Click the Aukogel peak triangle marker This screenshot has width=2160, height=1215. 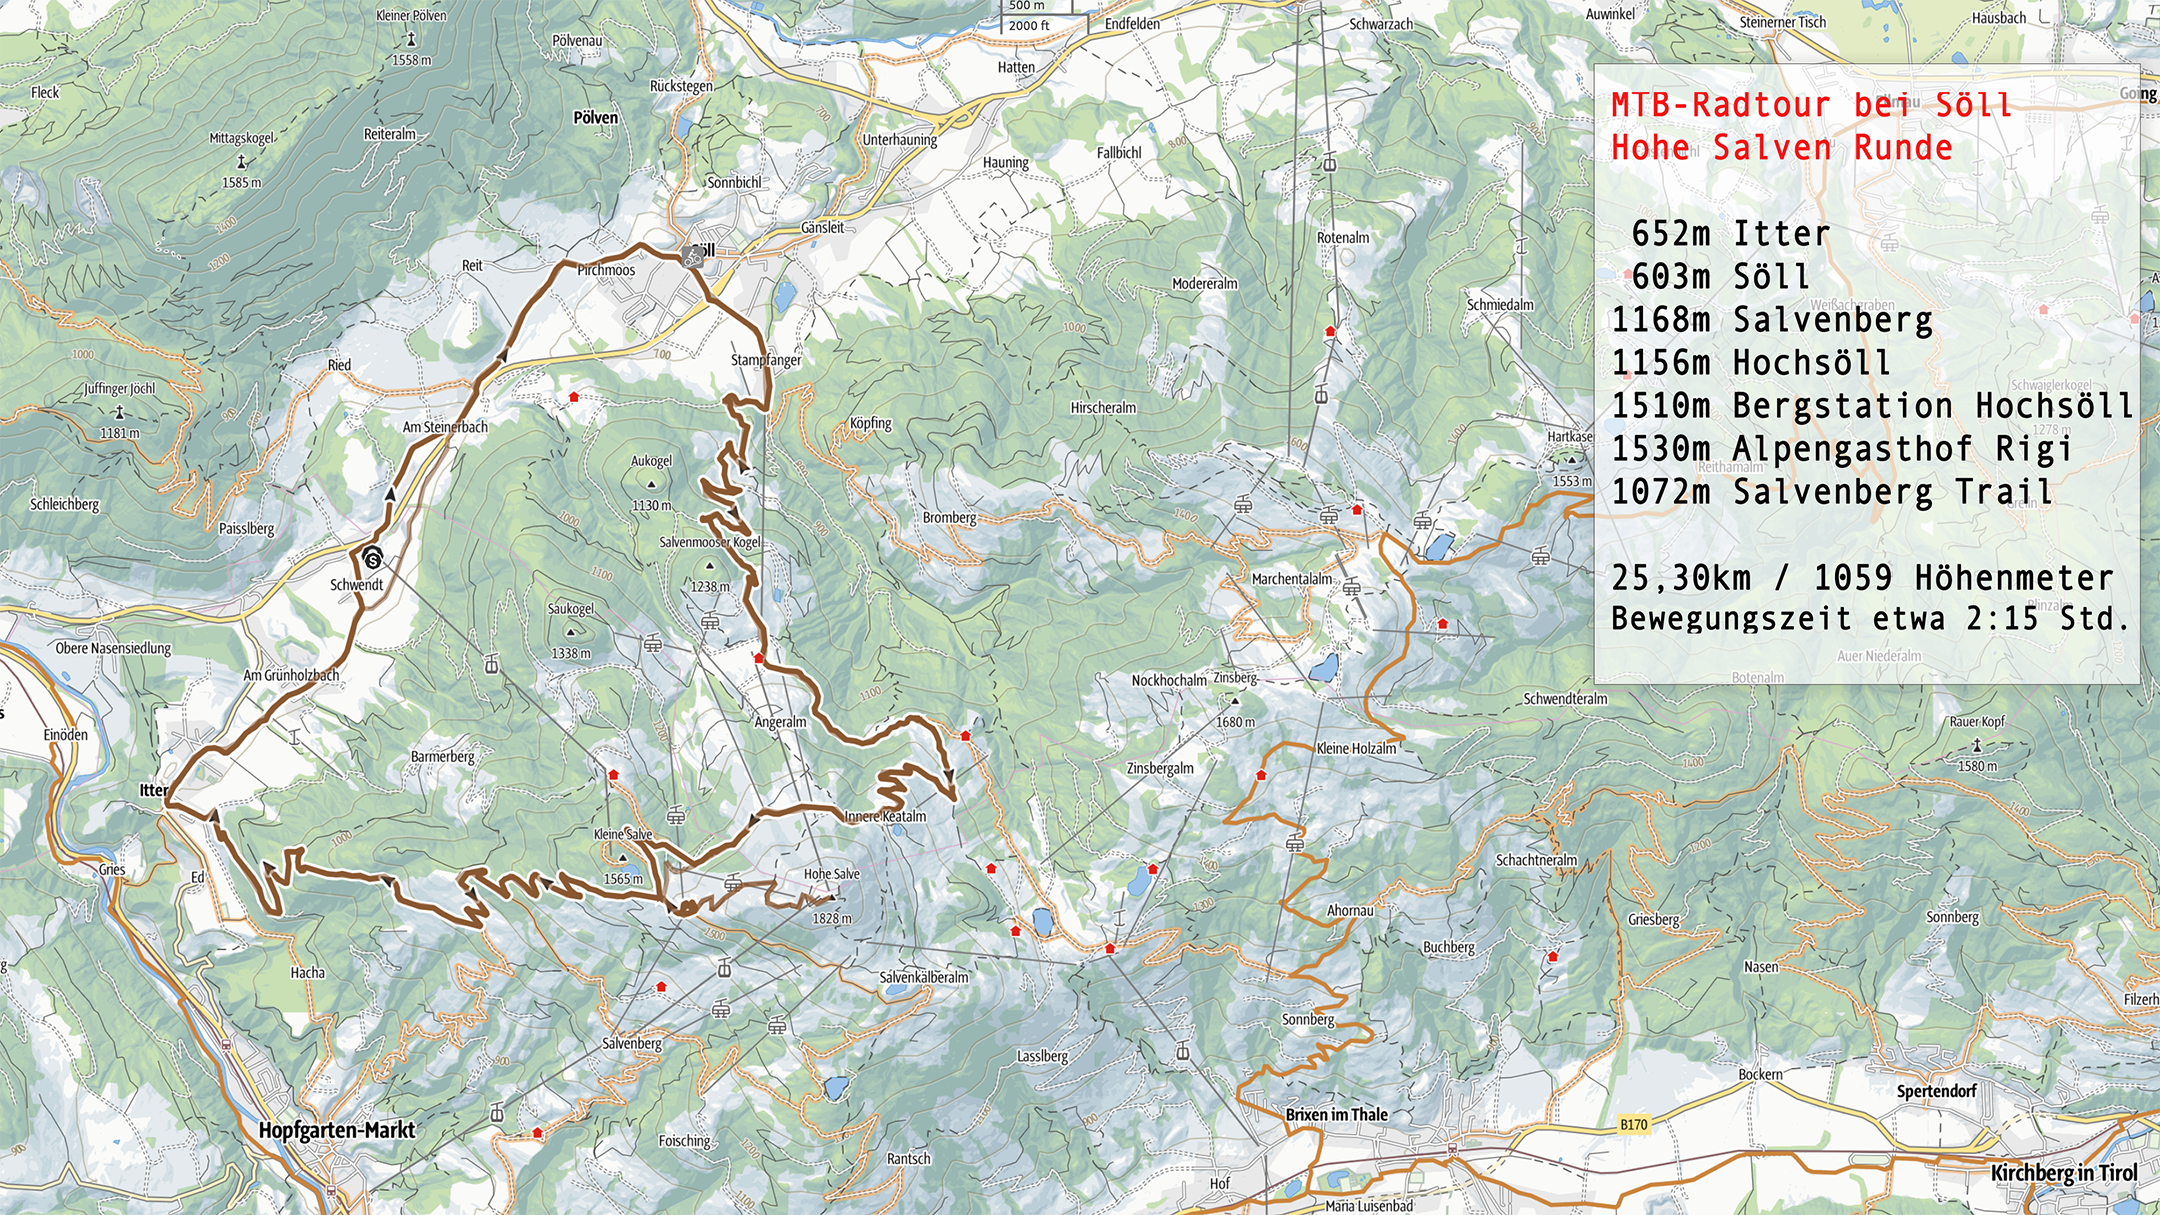pos(651,484)
